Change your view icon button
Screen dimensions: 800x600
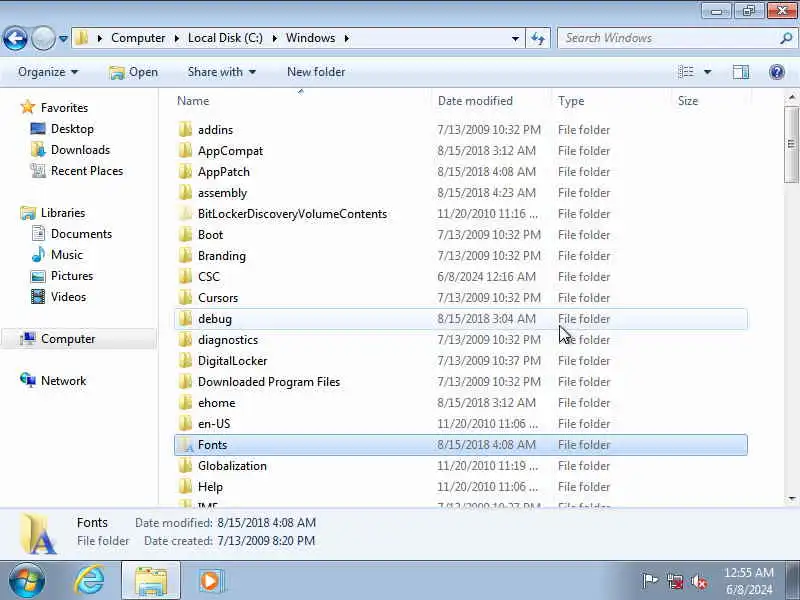686,72
